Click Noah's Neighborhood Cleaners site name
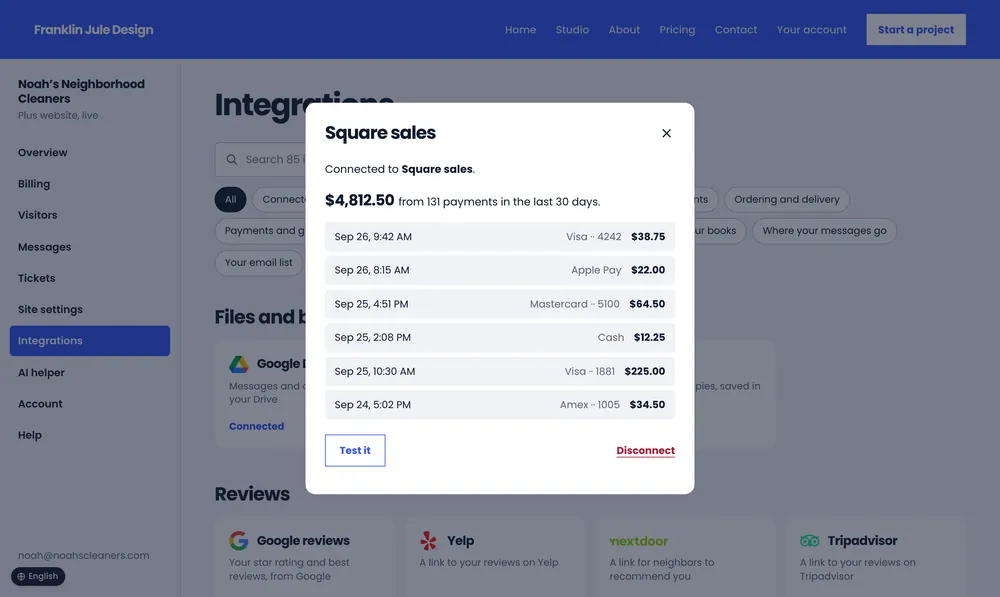The height and width of the screenshot is (597, 1000). click(x=81, y=91)
